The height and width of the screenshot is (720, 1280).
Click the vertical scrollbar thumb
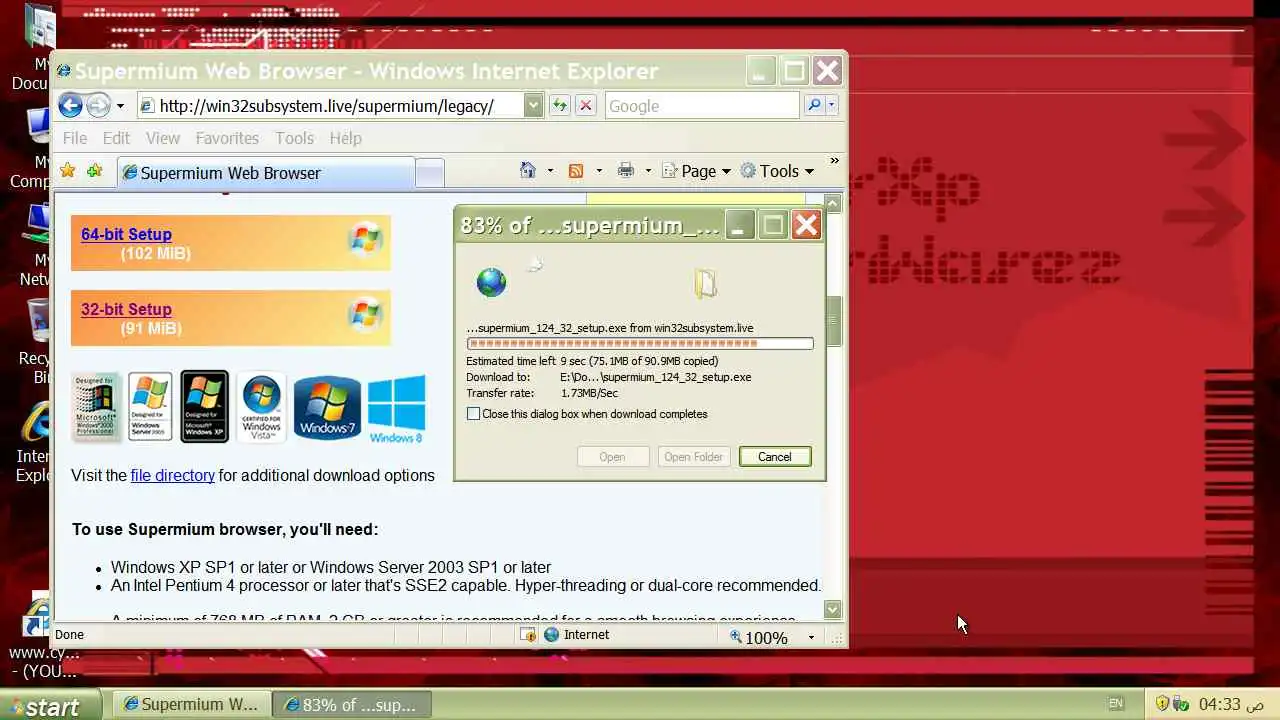tap(833, 322)
